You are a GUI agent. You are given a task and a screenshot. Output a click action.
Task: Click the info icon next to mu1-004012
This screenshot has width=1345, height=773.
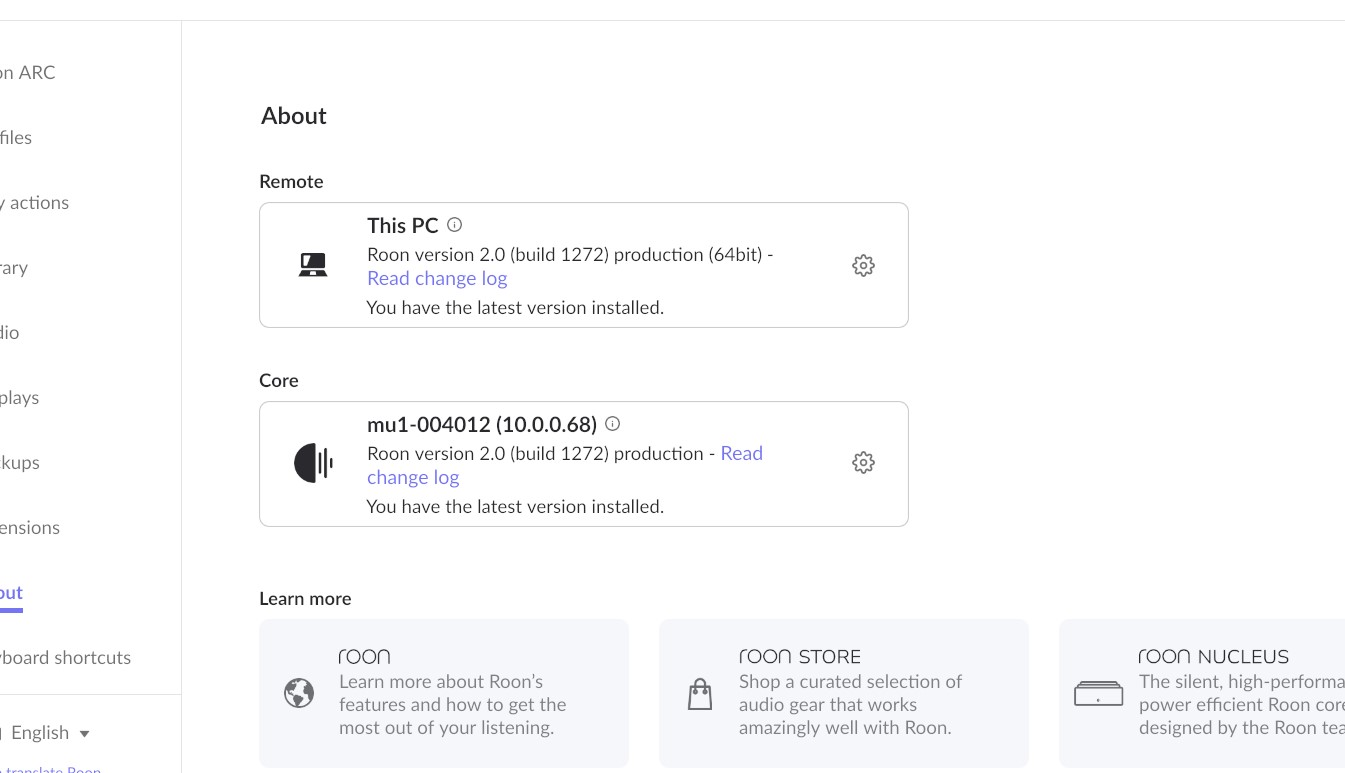tap(613, 424)
